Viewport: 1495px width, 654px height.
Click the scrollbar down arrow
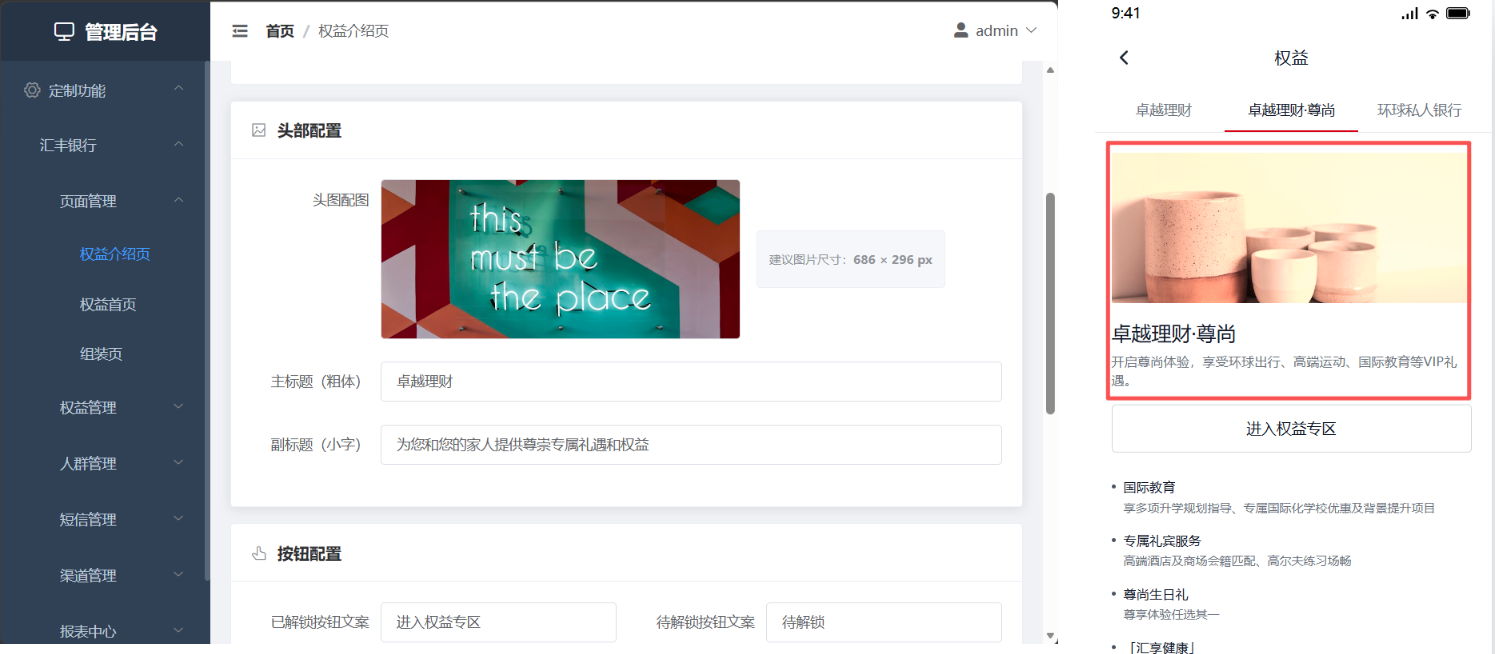(x=1050, y=635)
